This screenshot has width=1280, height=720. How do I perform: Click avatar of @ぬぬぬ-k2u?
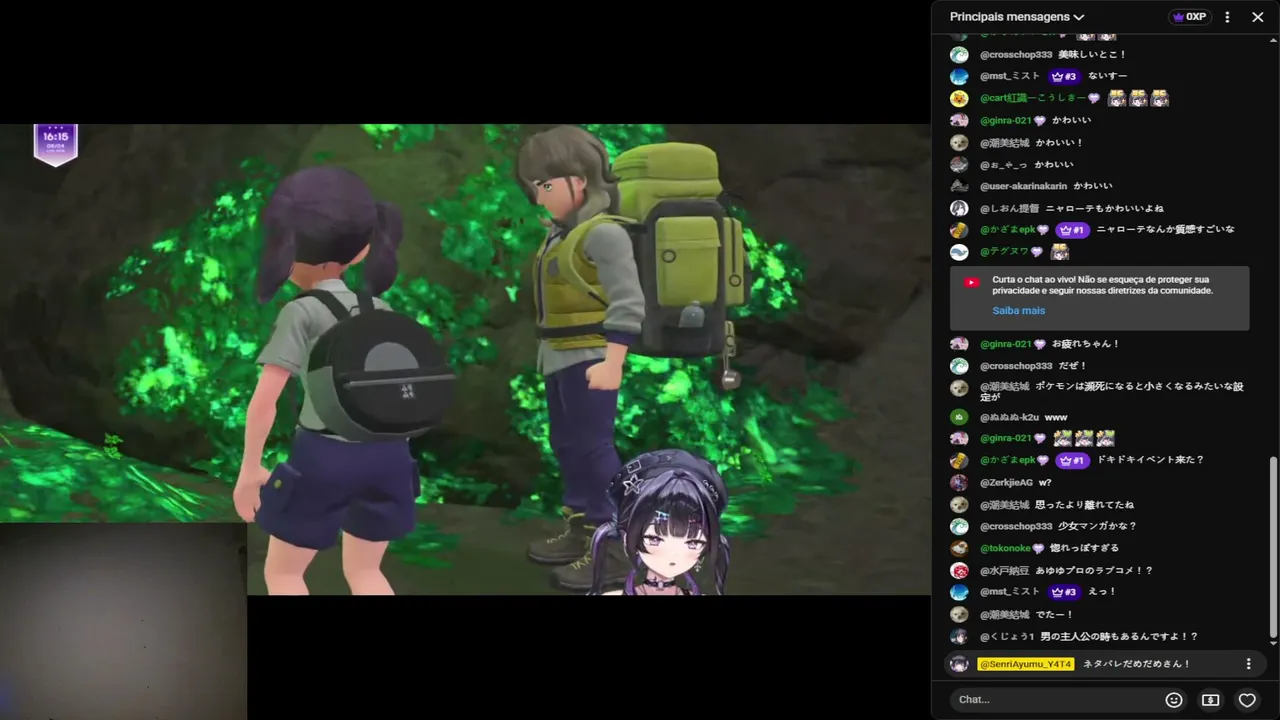959,417
